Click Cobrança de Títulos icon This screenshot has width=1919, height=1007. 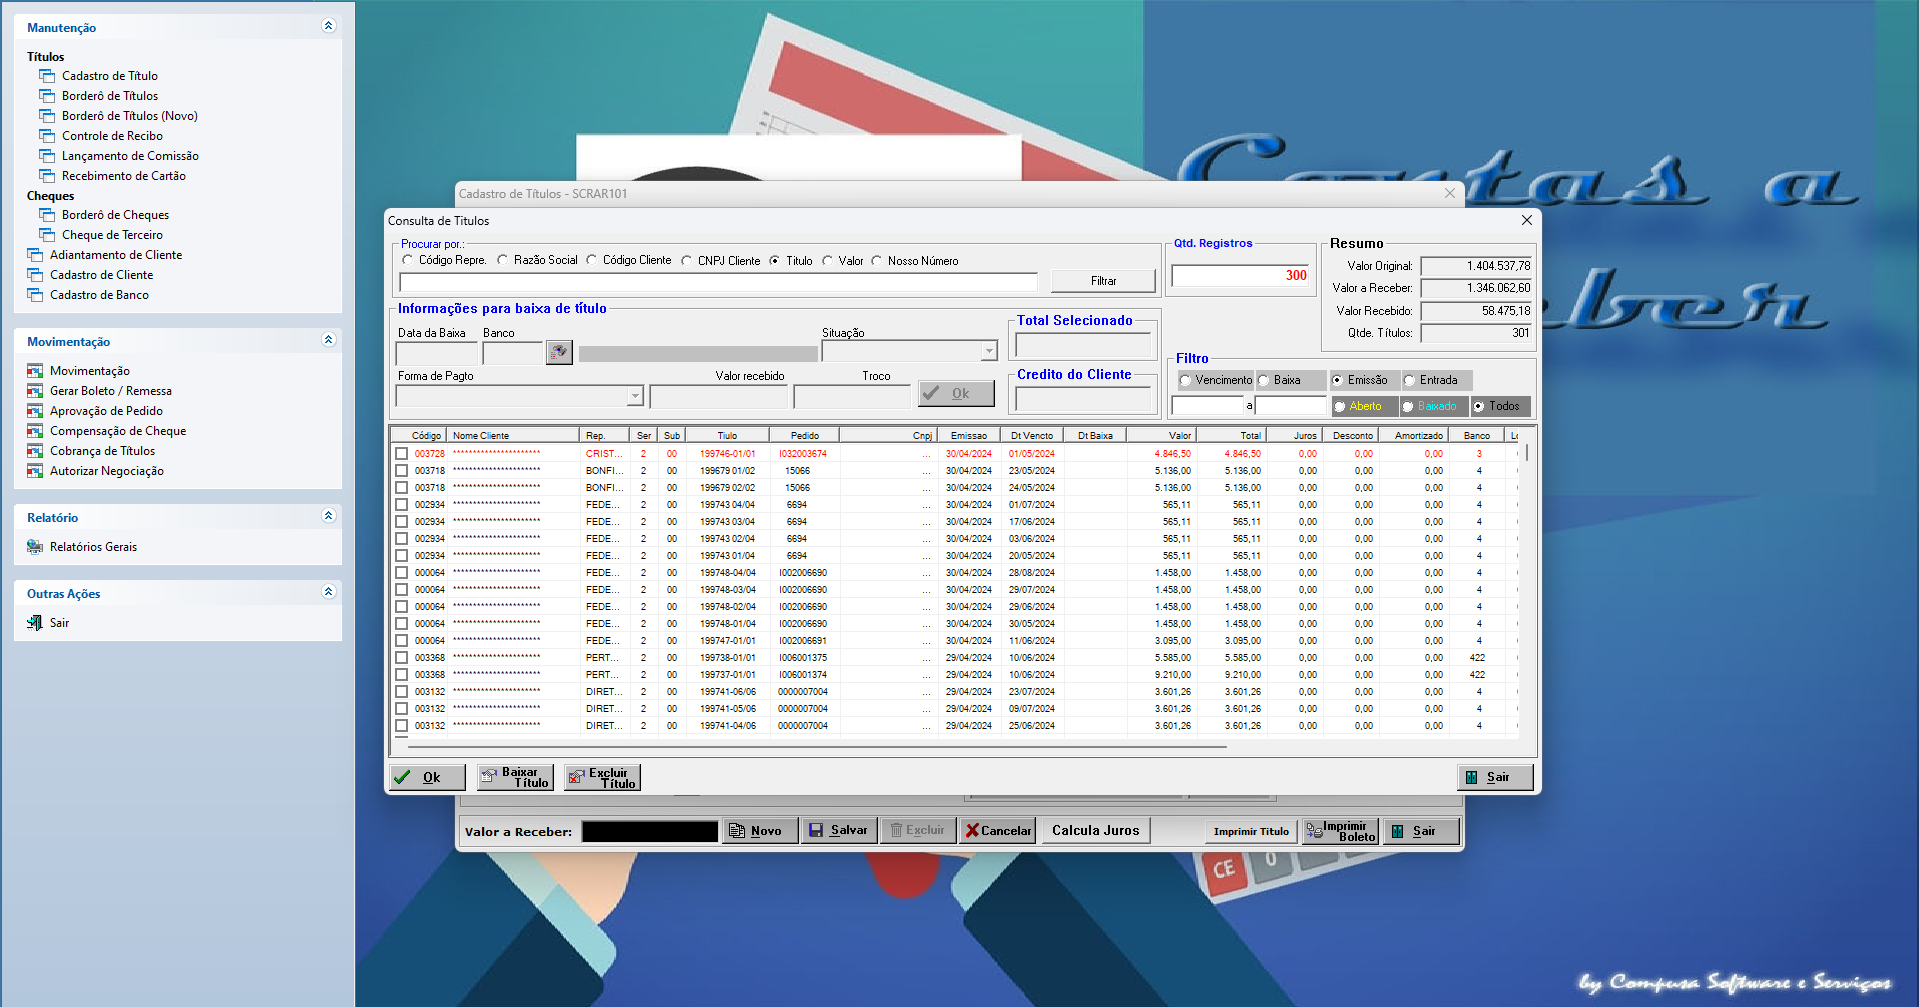(x=35, y=451)
